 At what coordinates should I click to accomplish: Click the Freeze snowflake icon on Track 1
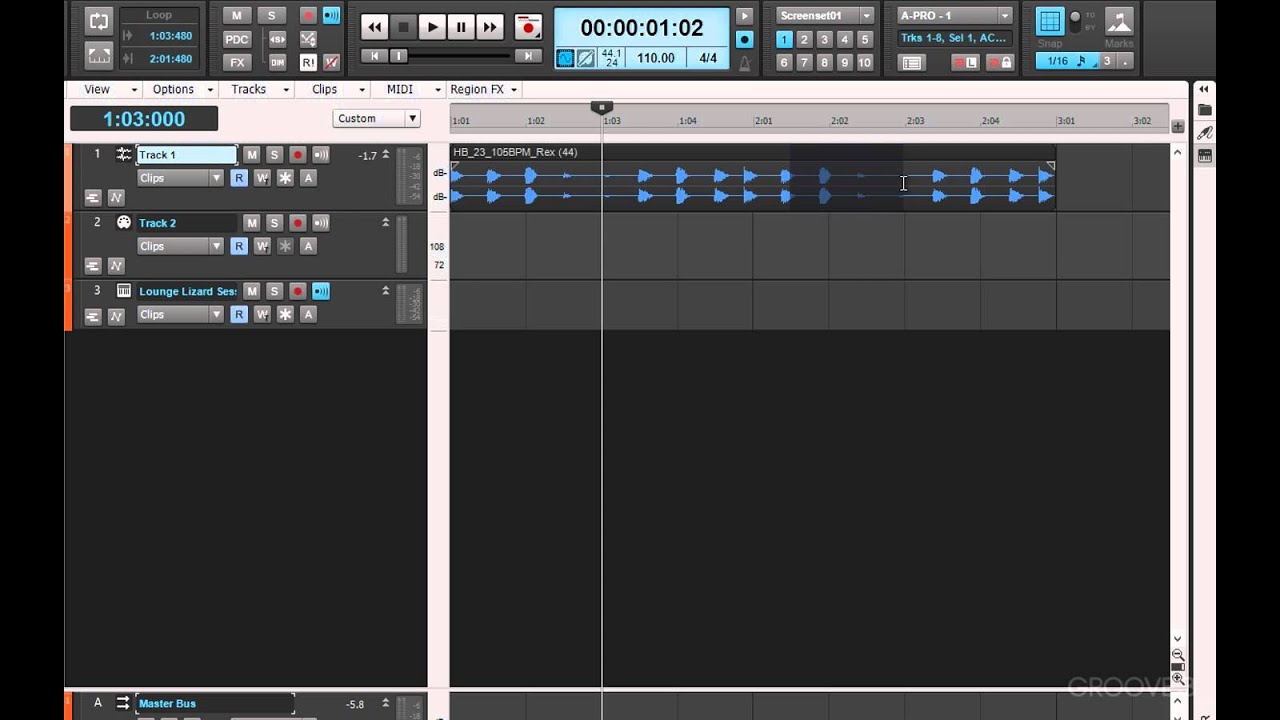(285, 178)
